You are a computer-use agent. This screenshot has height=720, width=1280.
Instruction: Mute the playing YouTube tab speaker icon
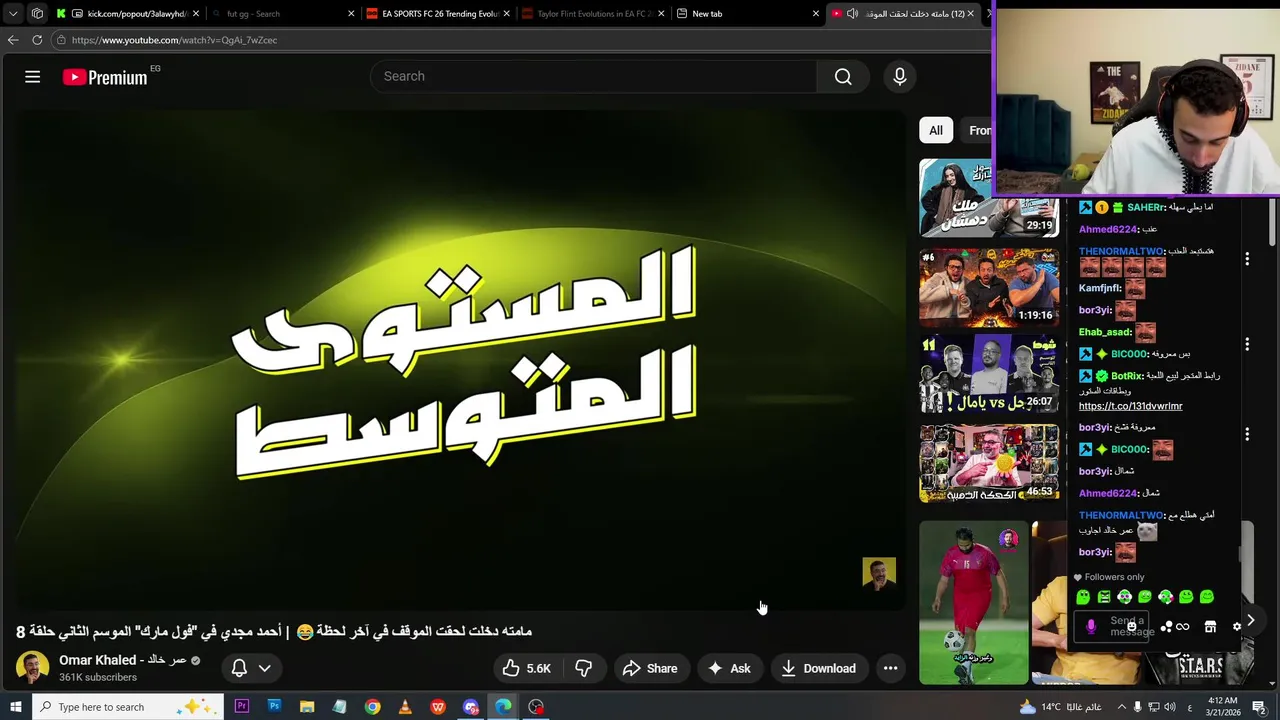pos(852,14)
